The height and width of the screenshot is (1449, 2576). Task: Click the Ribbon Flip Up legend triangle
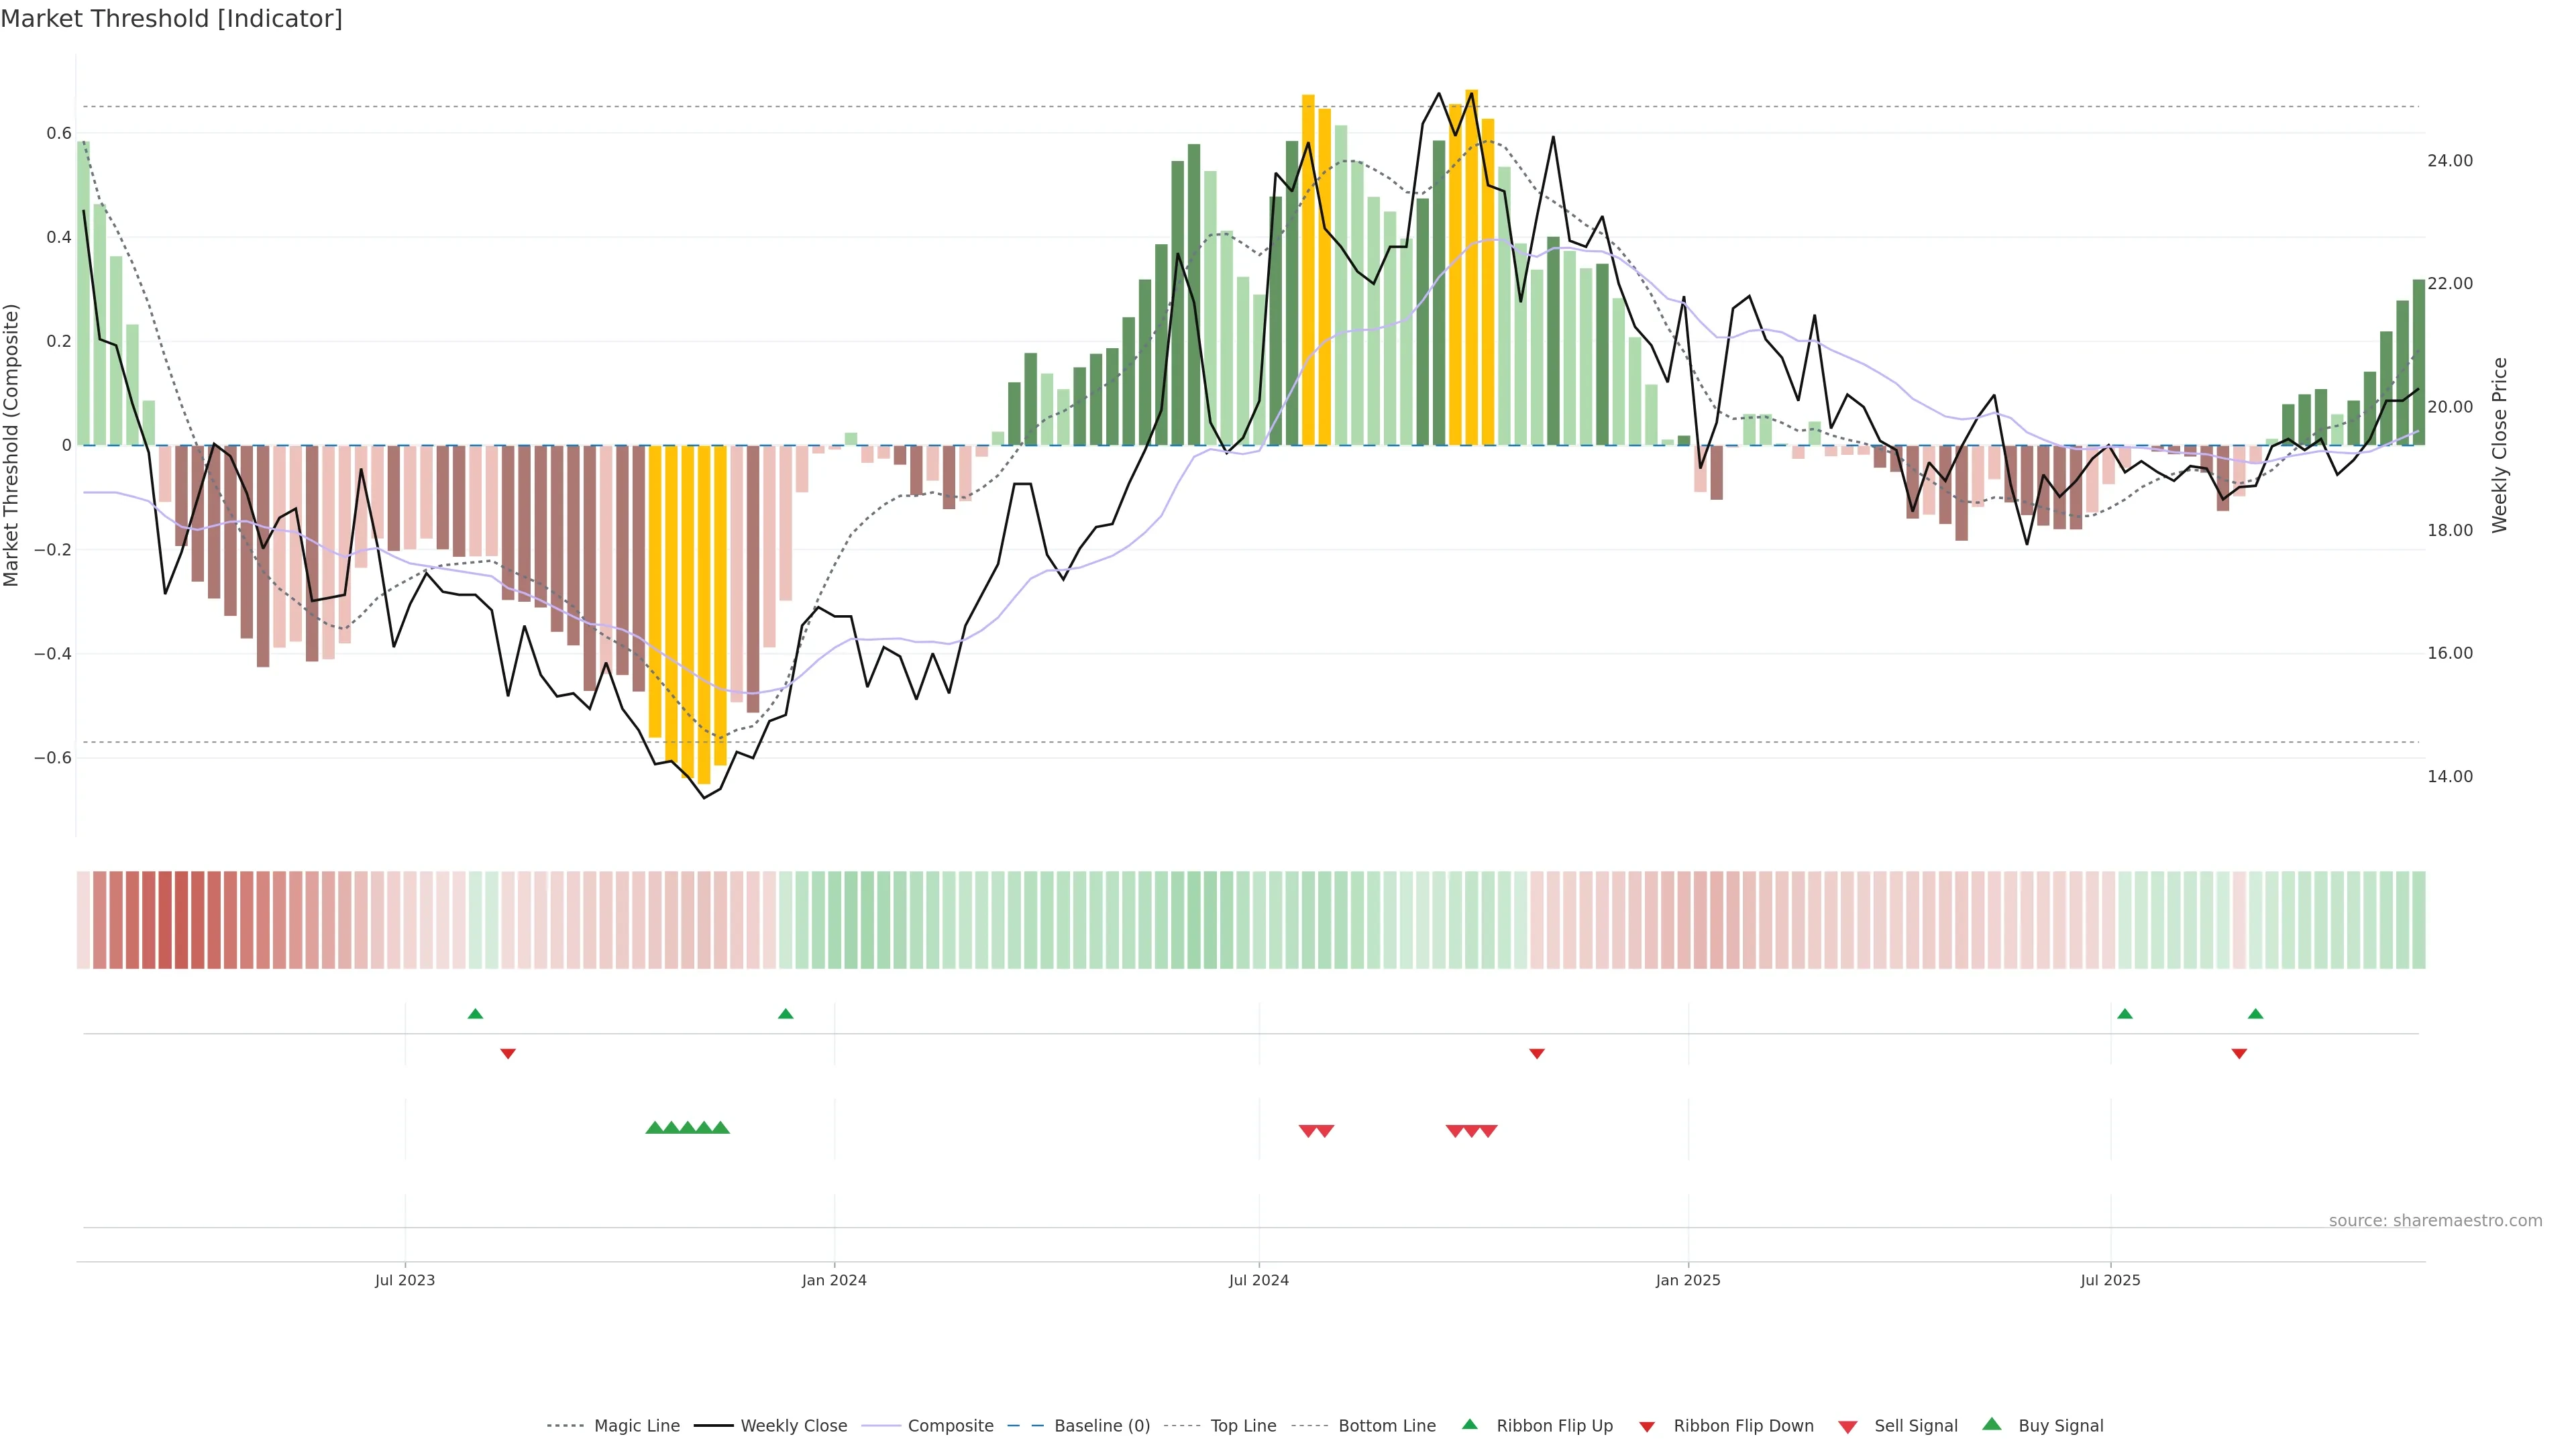(x=1470, y=1424)
